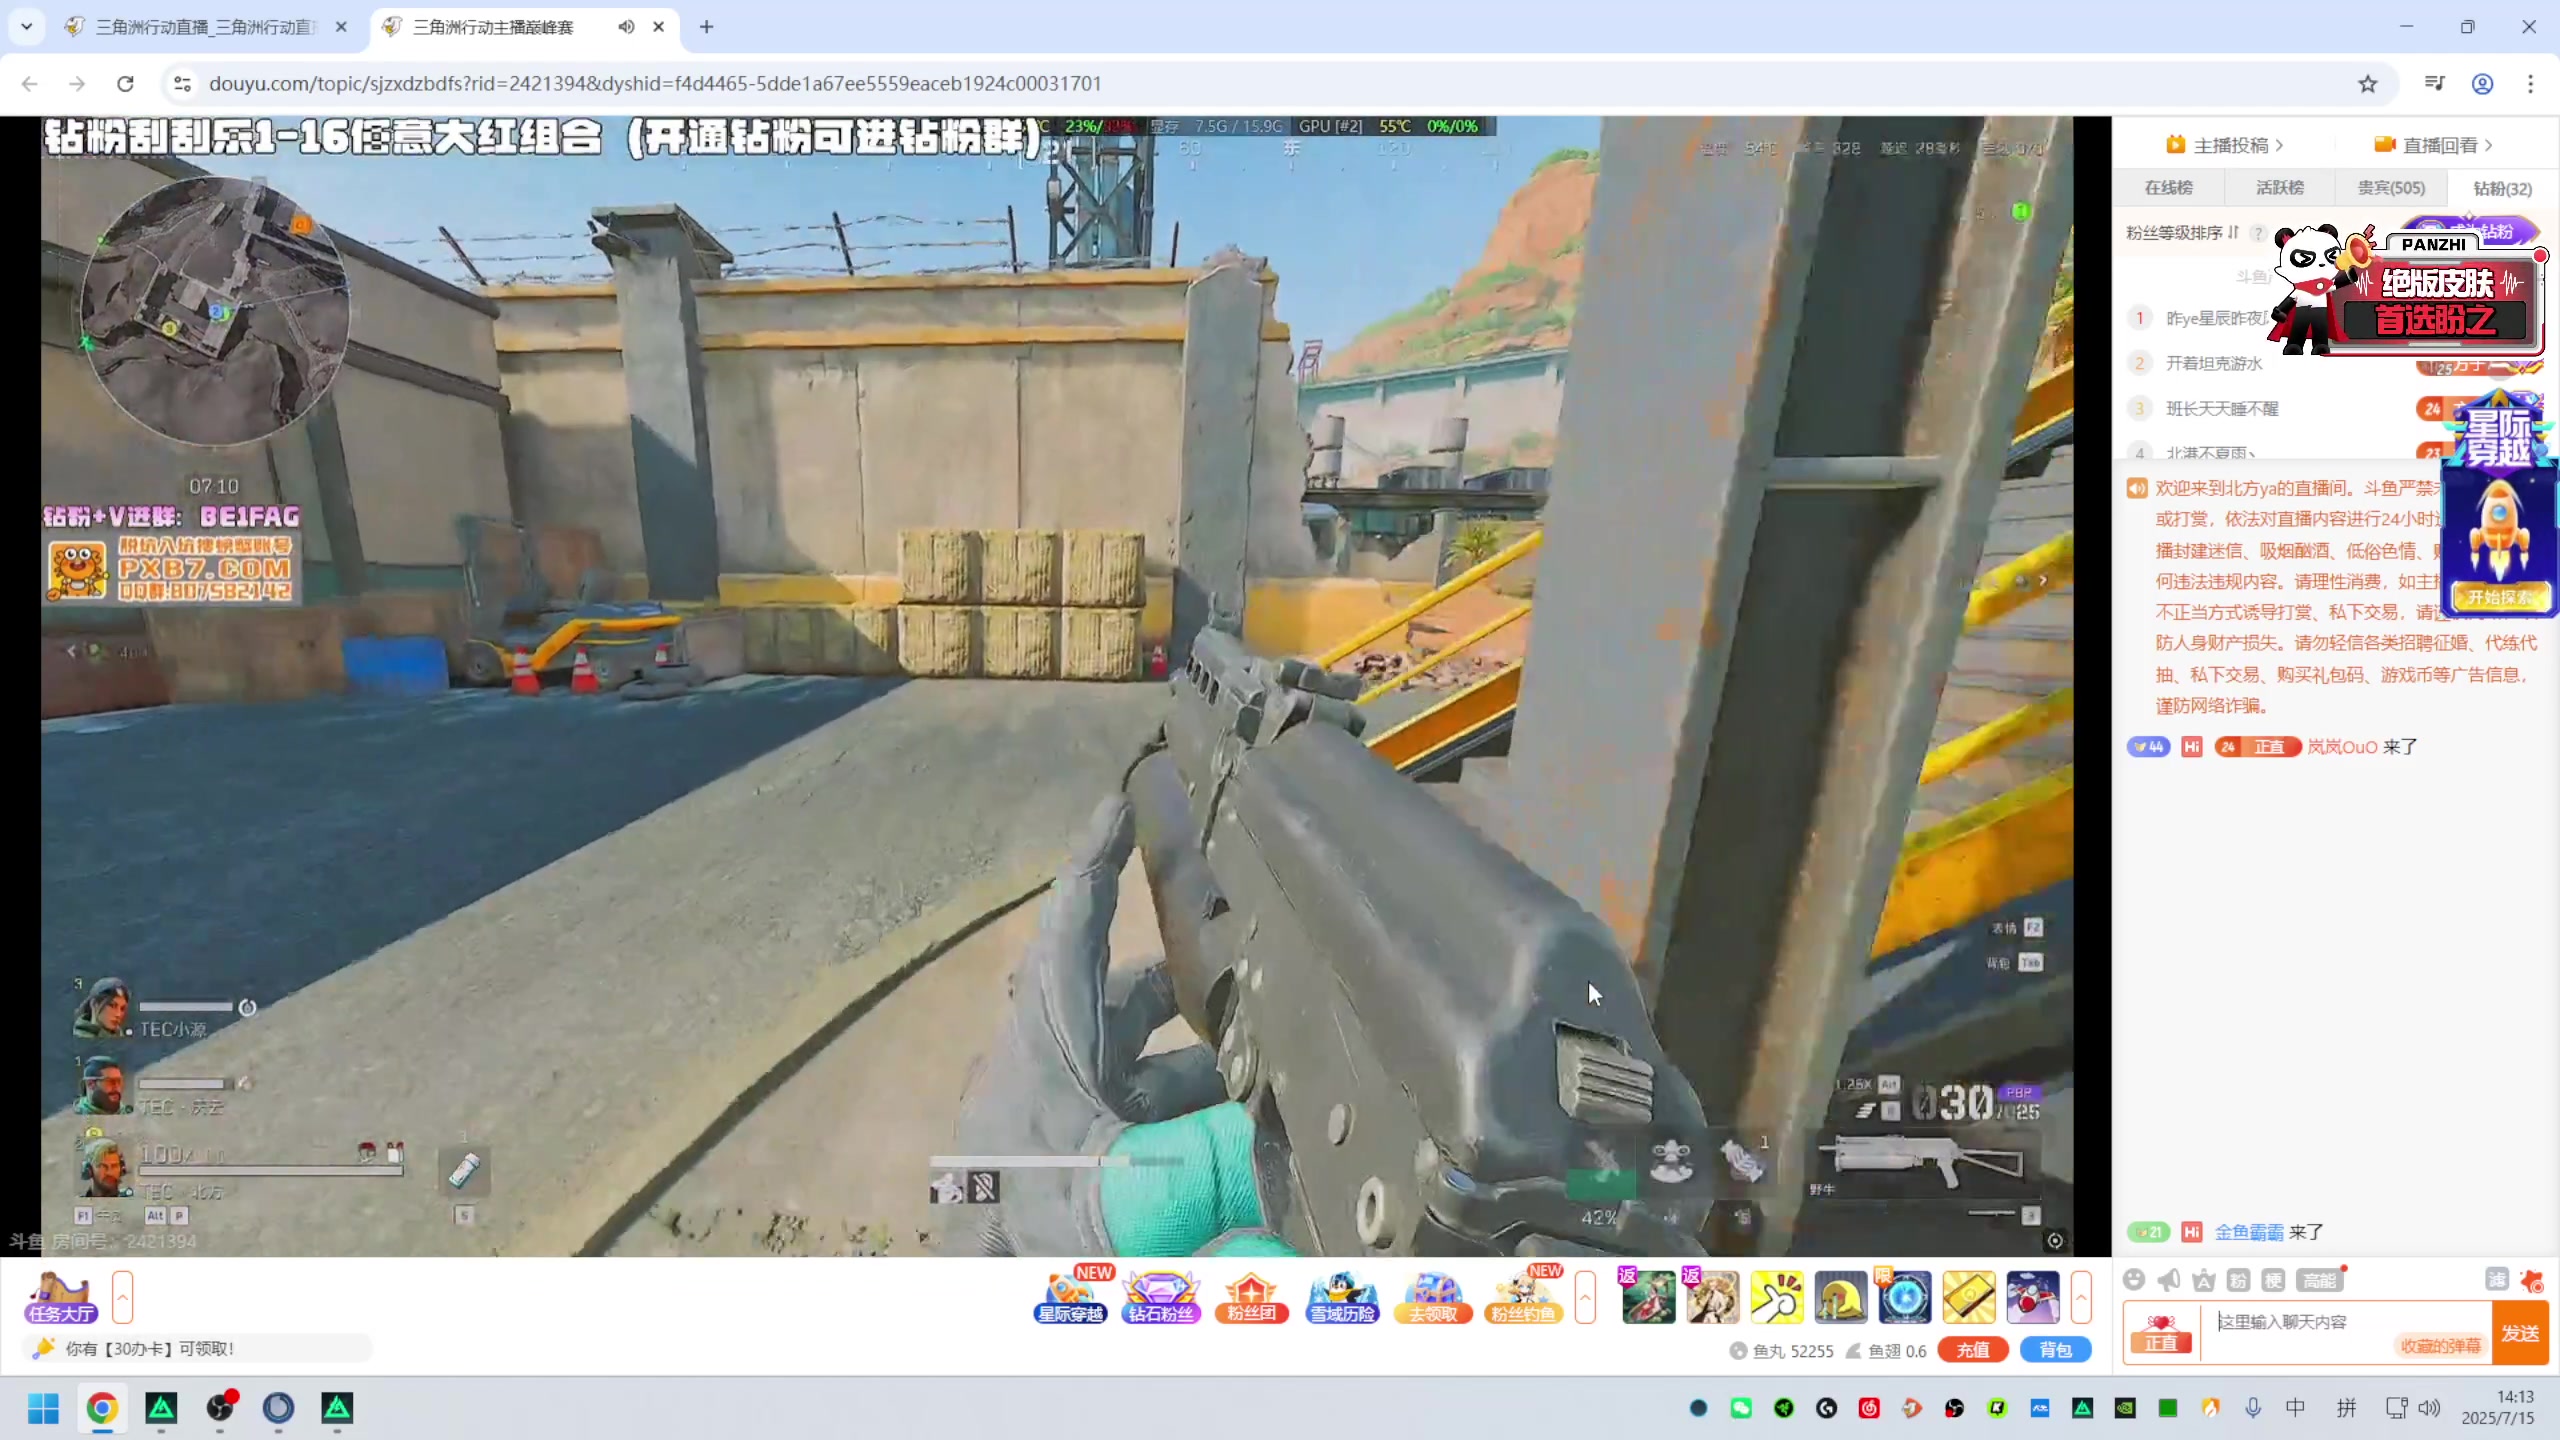Screen dimensions: 2560x1440
Task: Open the Chrome profile icon
Action: (2482, 84)
